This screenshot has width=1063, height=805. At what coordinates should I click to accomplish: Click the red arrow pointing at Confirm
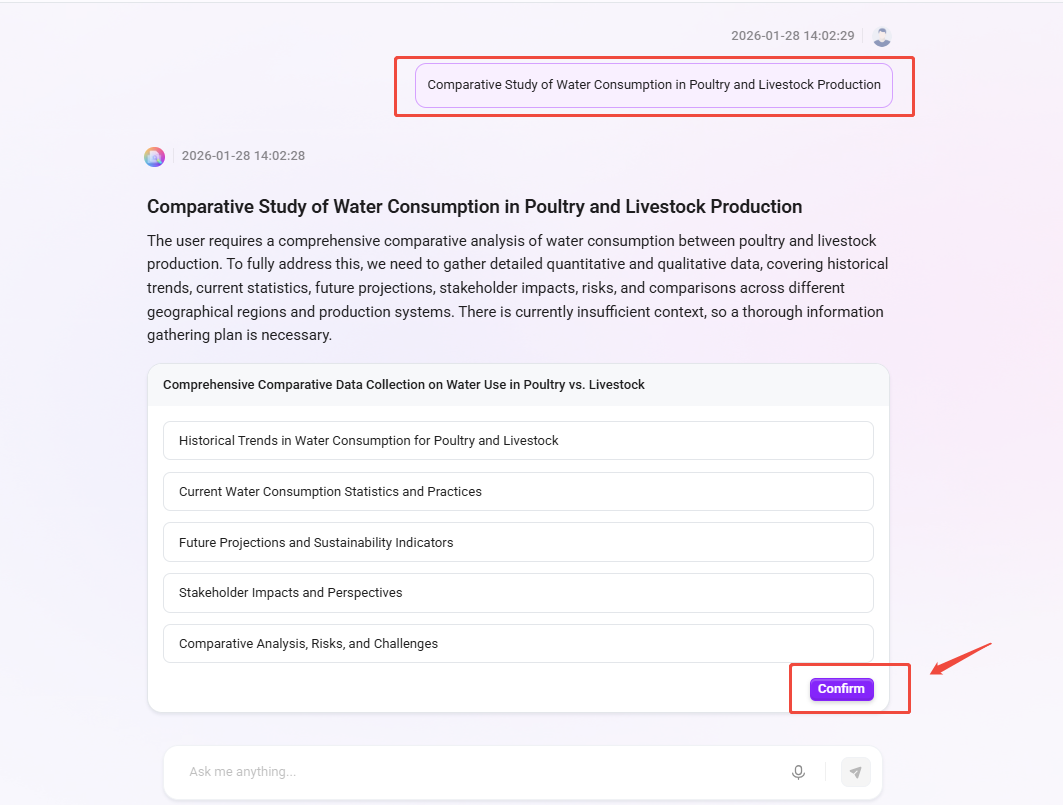pos(960,658)
